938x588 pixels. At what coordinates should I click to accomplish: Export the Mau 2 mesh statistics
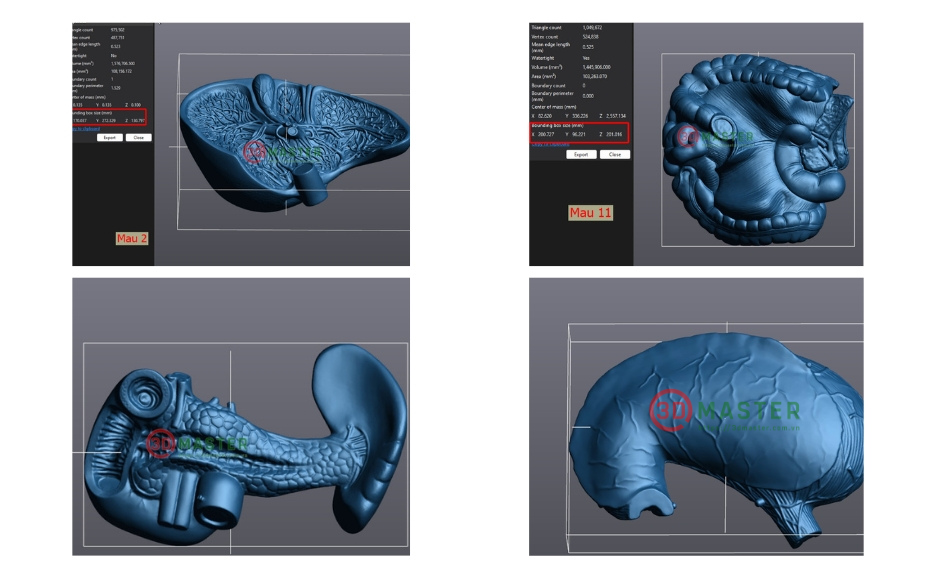[x=111, y=137]
